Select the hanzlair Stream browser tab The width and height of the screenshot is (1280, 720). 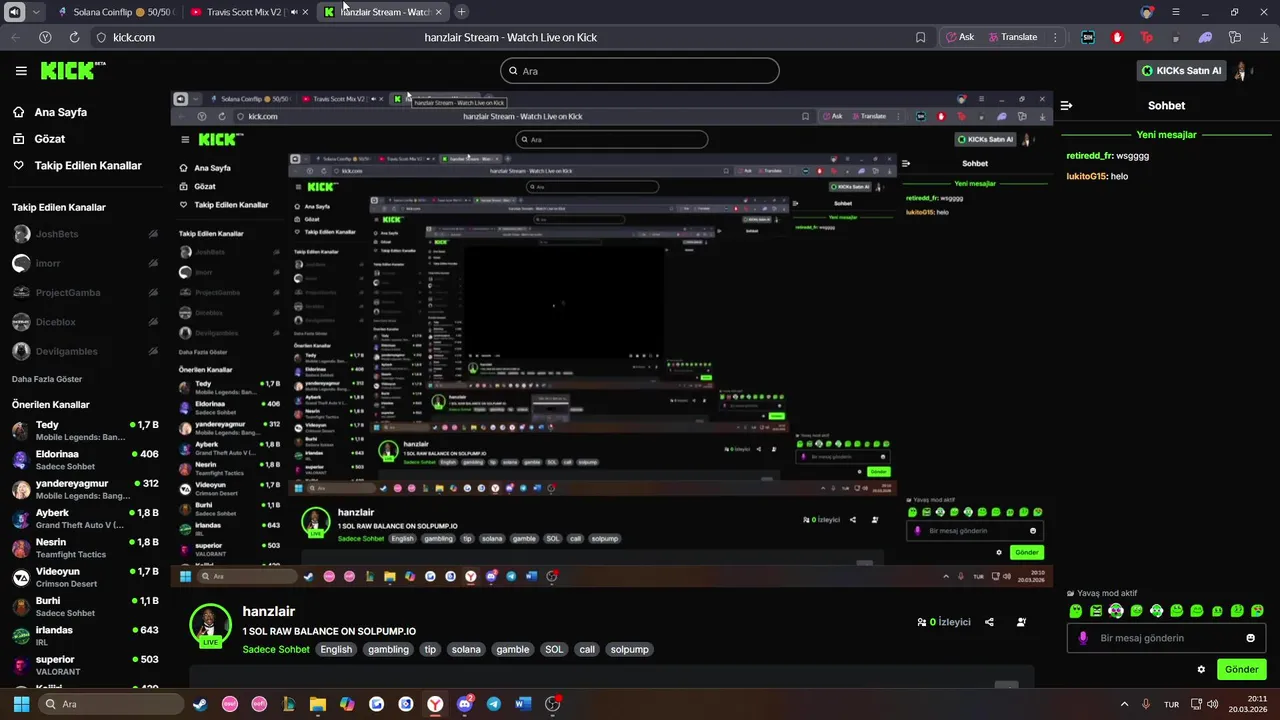(383, 12)
